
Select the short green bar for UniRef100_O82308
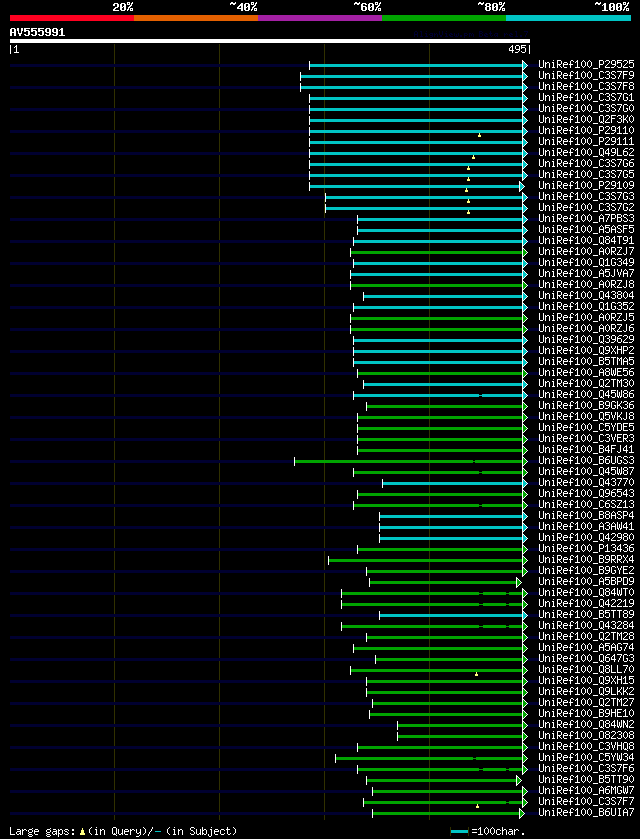click(460, 736)
